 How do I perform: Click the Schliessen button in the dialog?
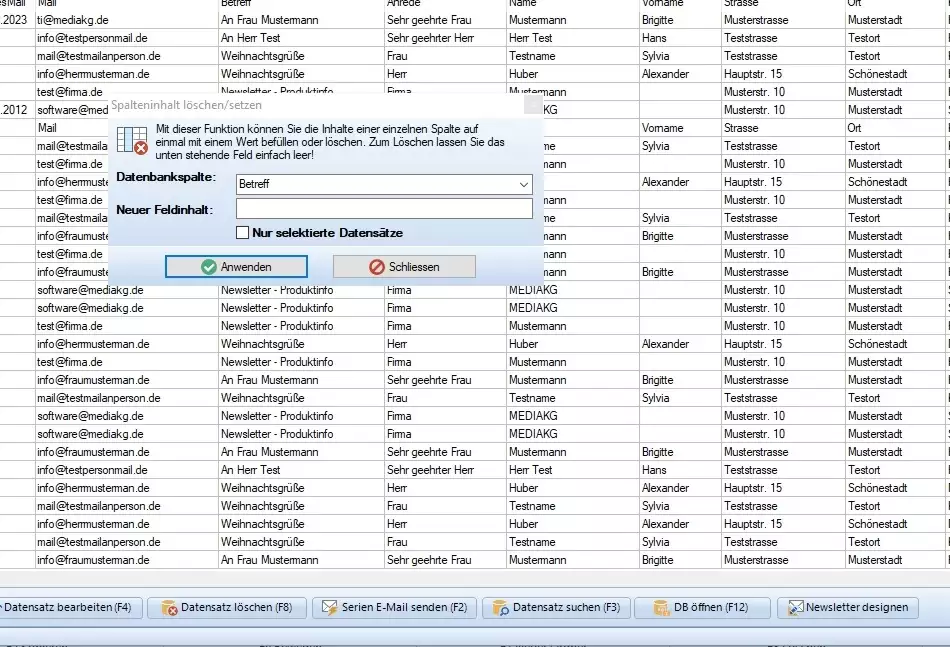click(404, 267)
